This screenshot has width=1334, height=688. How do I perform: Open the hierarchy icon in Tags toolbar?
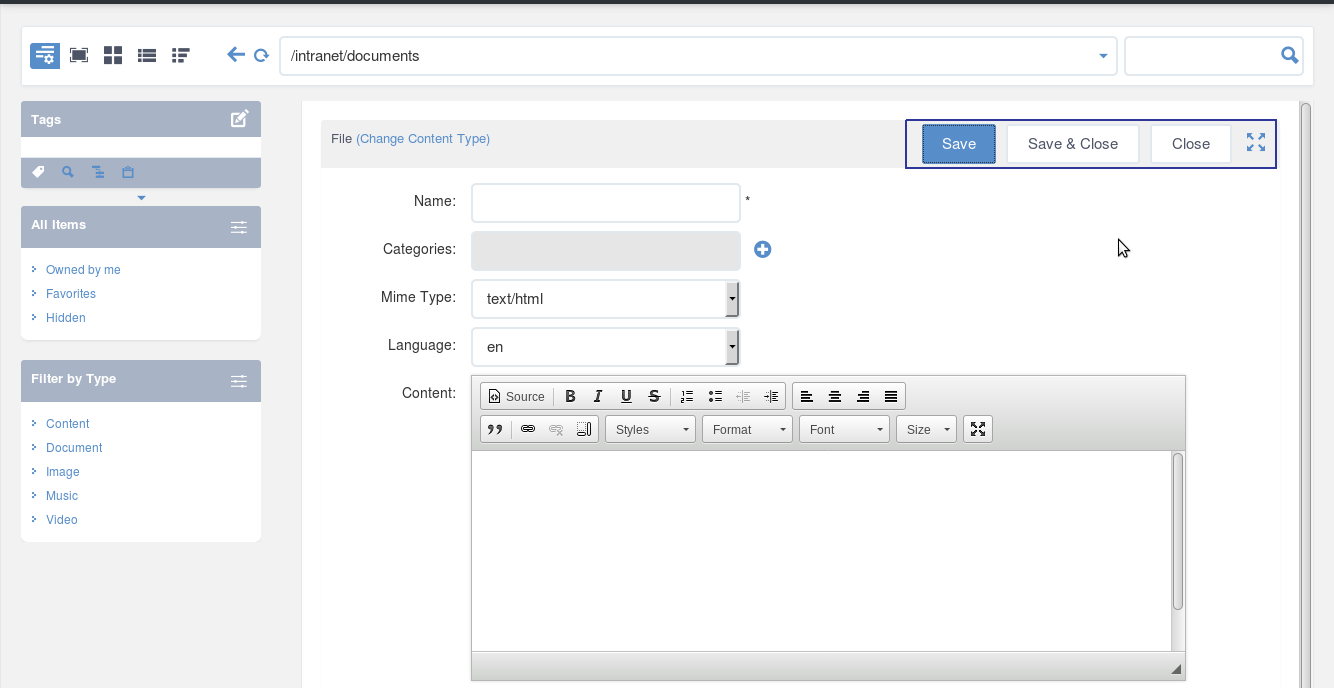tap(98, 172)
